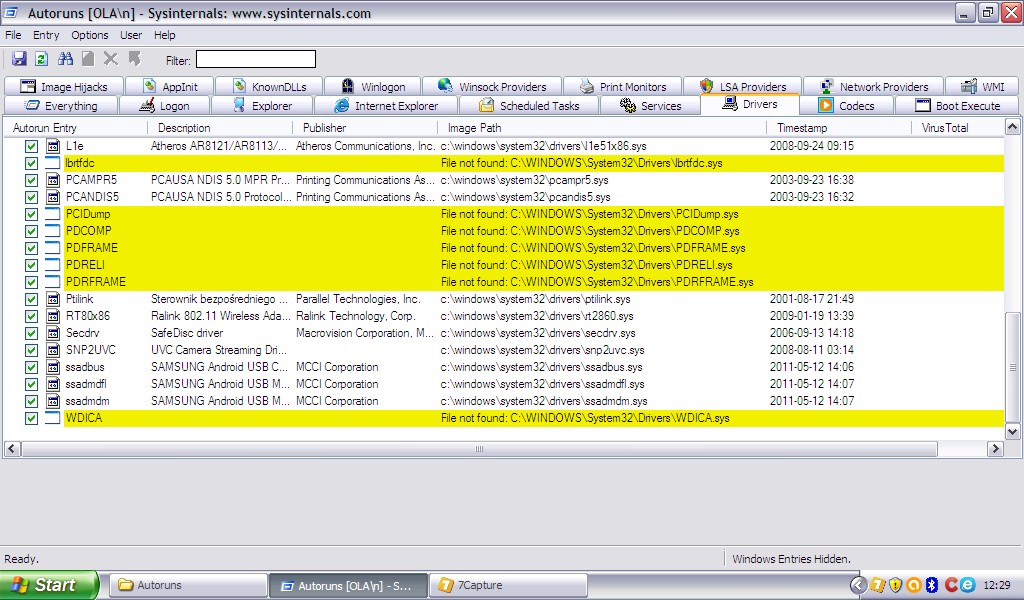Click the horizontal scrollbar left arrow
Viewport: 1024px width, 600px height.
click(x=12, y=449)
